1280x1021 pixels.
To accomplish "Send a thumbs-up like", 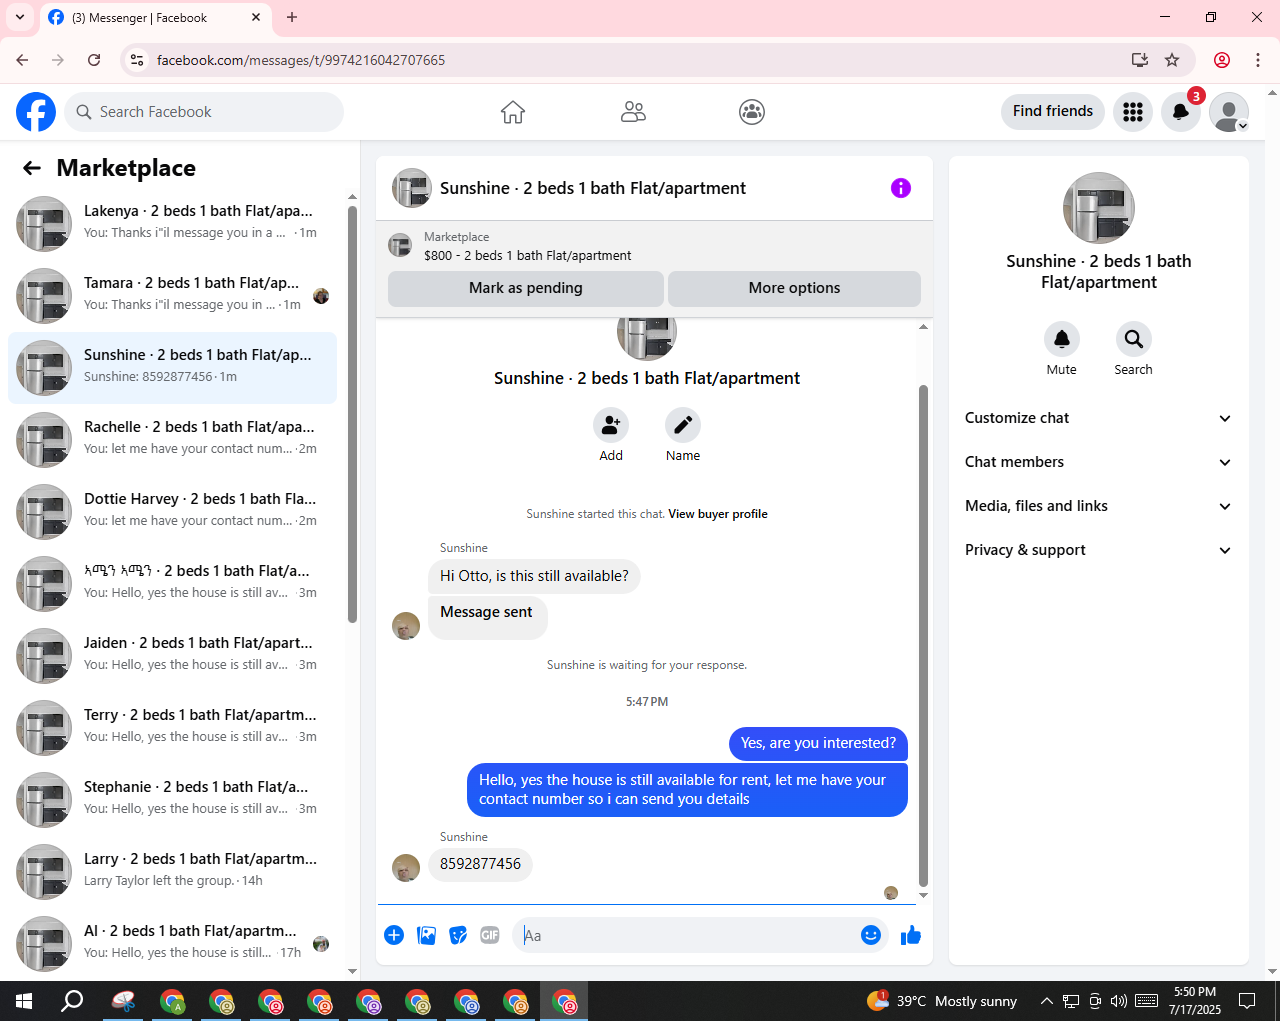I will [910, 935].
